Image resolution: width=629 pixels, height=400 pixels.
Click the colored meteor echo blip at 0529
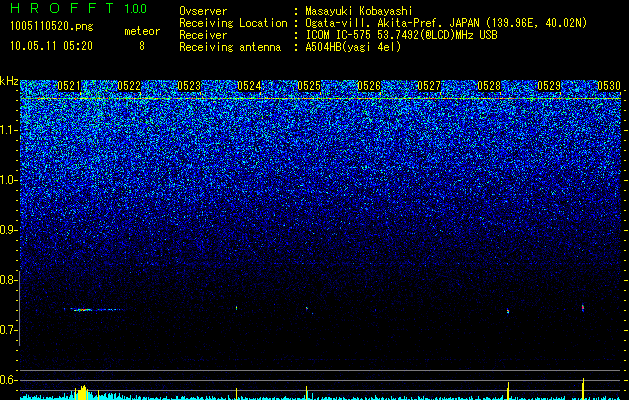583,308
